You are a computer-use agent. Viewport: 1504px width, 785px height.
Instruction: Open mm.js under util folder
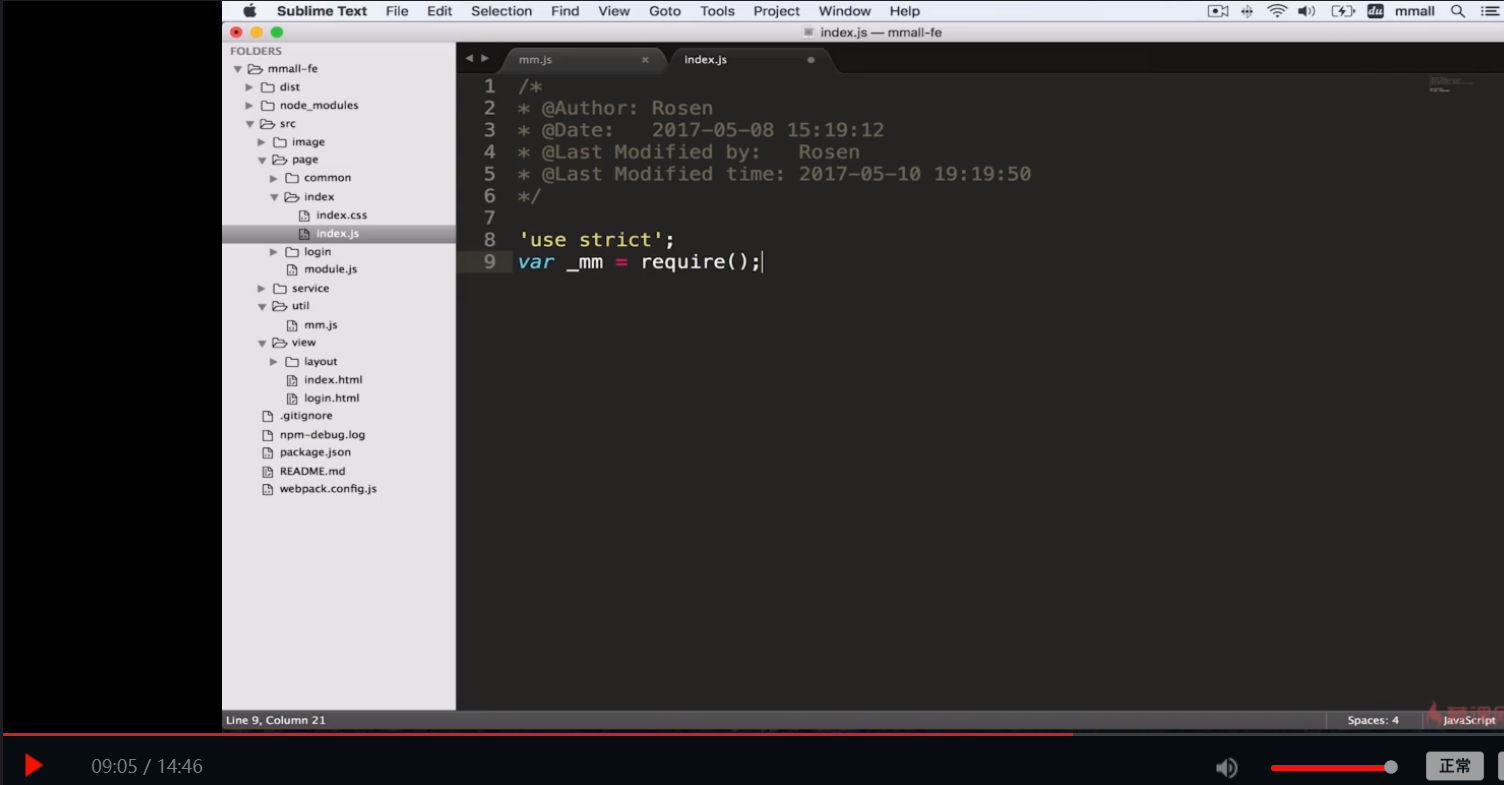tap(321, 325)
